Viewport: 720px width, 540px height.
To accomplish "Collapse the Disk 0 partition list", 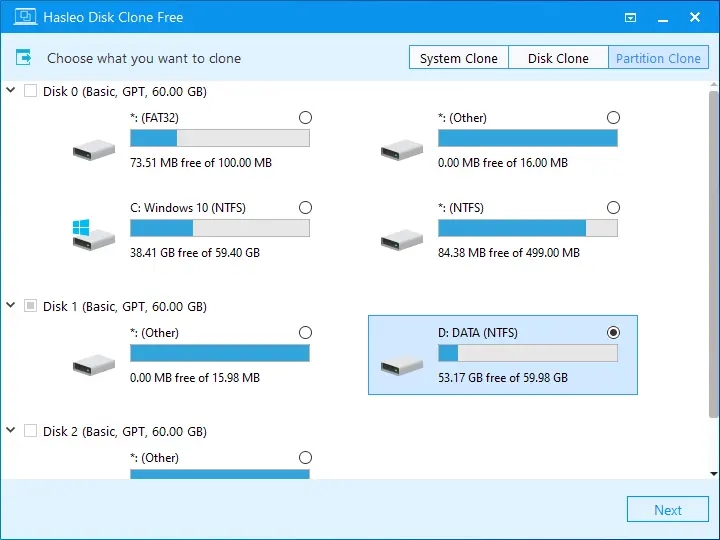I will click(x=11, y=90).
